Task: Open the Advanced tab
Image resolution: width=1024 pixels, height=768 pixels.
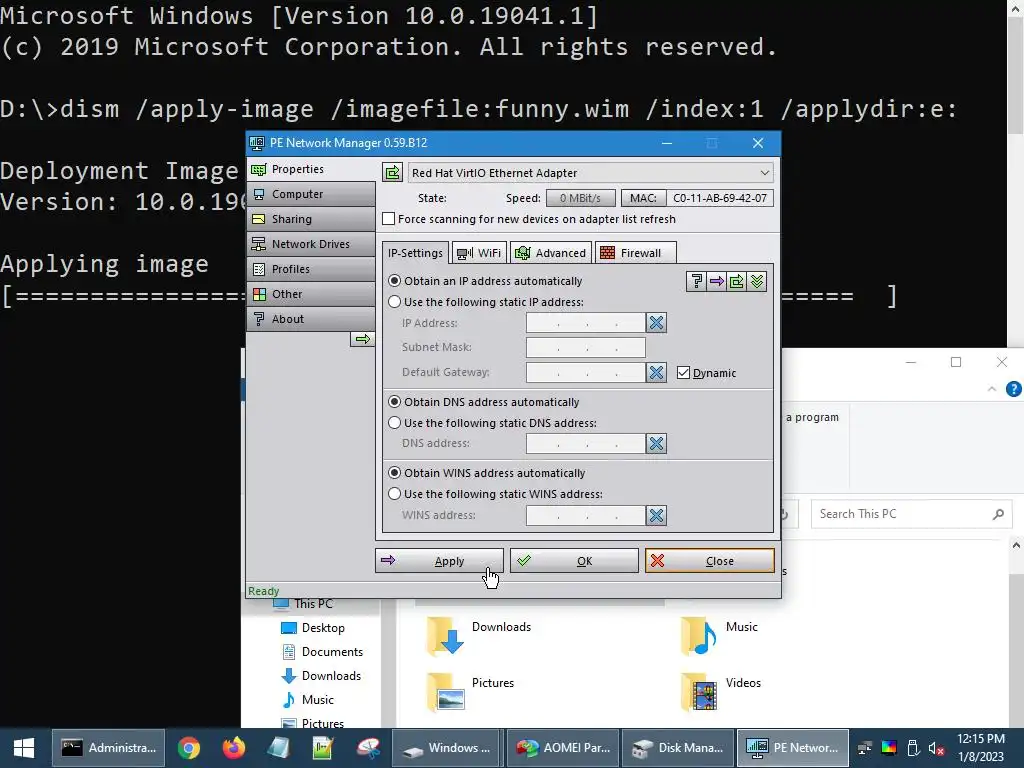Action: pyautogui.click(x=551, y=253)
